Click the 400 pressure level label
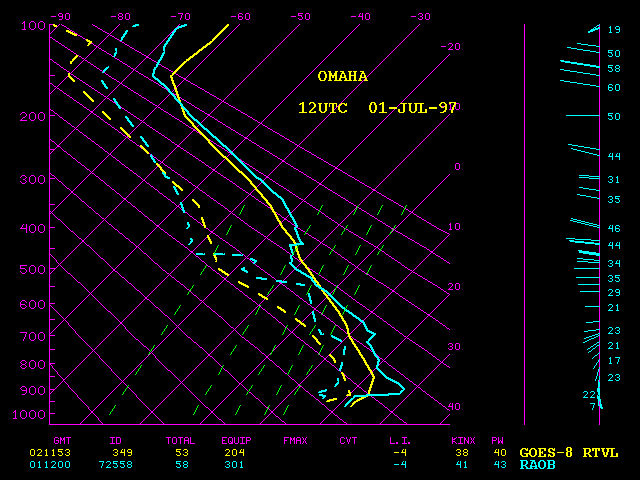 tap(33, 228)
